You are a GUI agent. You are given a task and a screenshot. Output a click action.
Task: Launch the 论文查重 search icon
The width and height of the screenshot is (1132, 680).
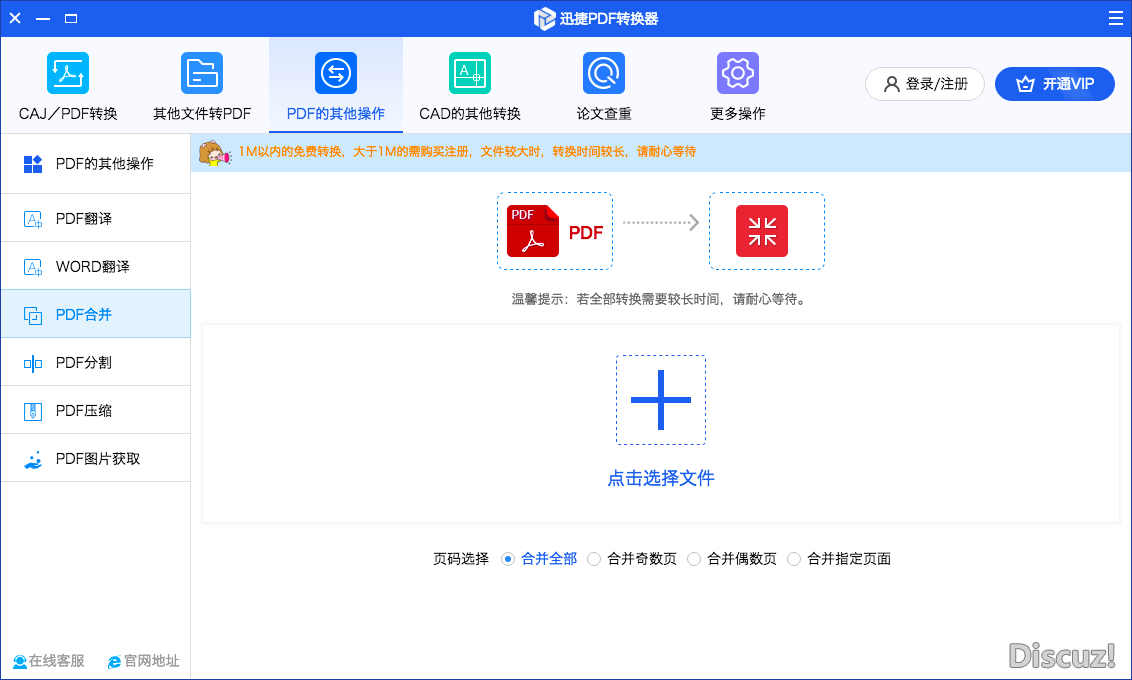coord(604,73)
